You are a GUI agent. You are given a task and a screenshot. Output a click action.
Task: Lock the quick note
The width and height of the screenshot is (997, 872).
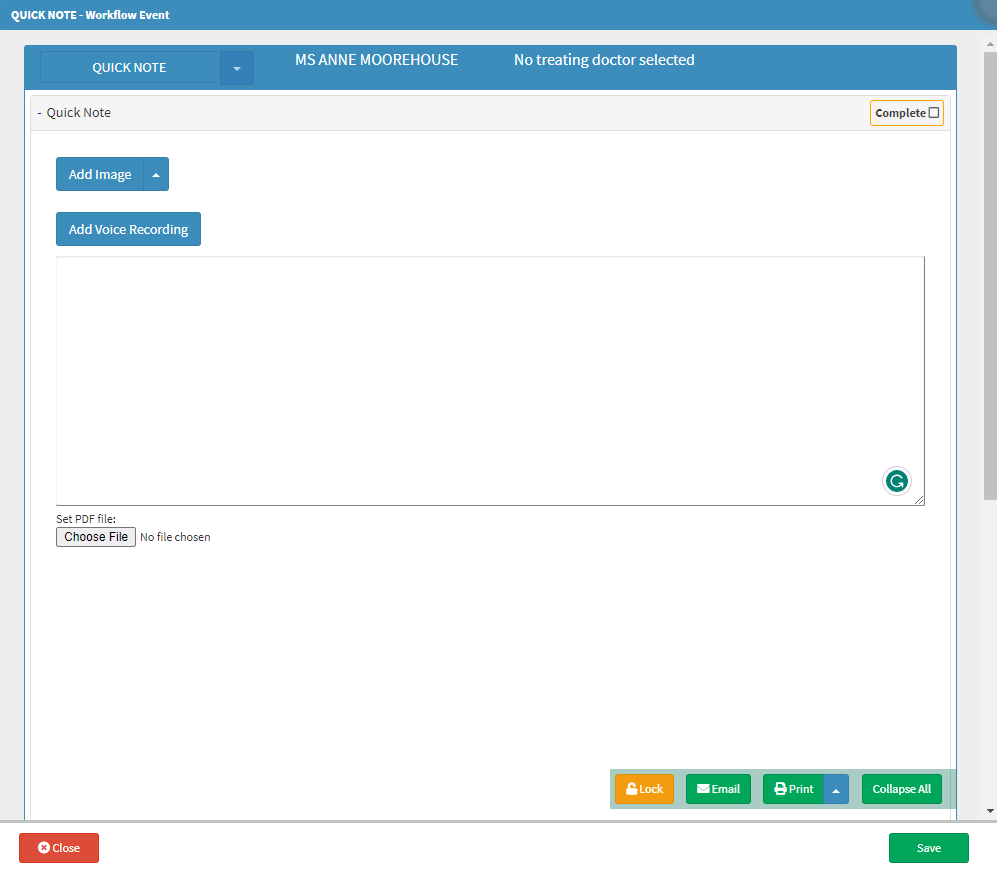(x=644, y=789)
